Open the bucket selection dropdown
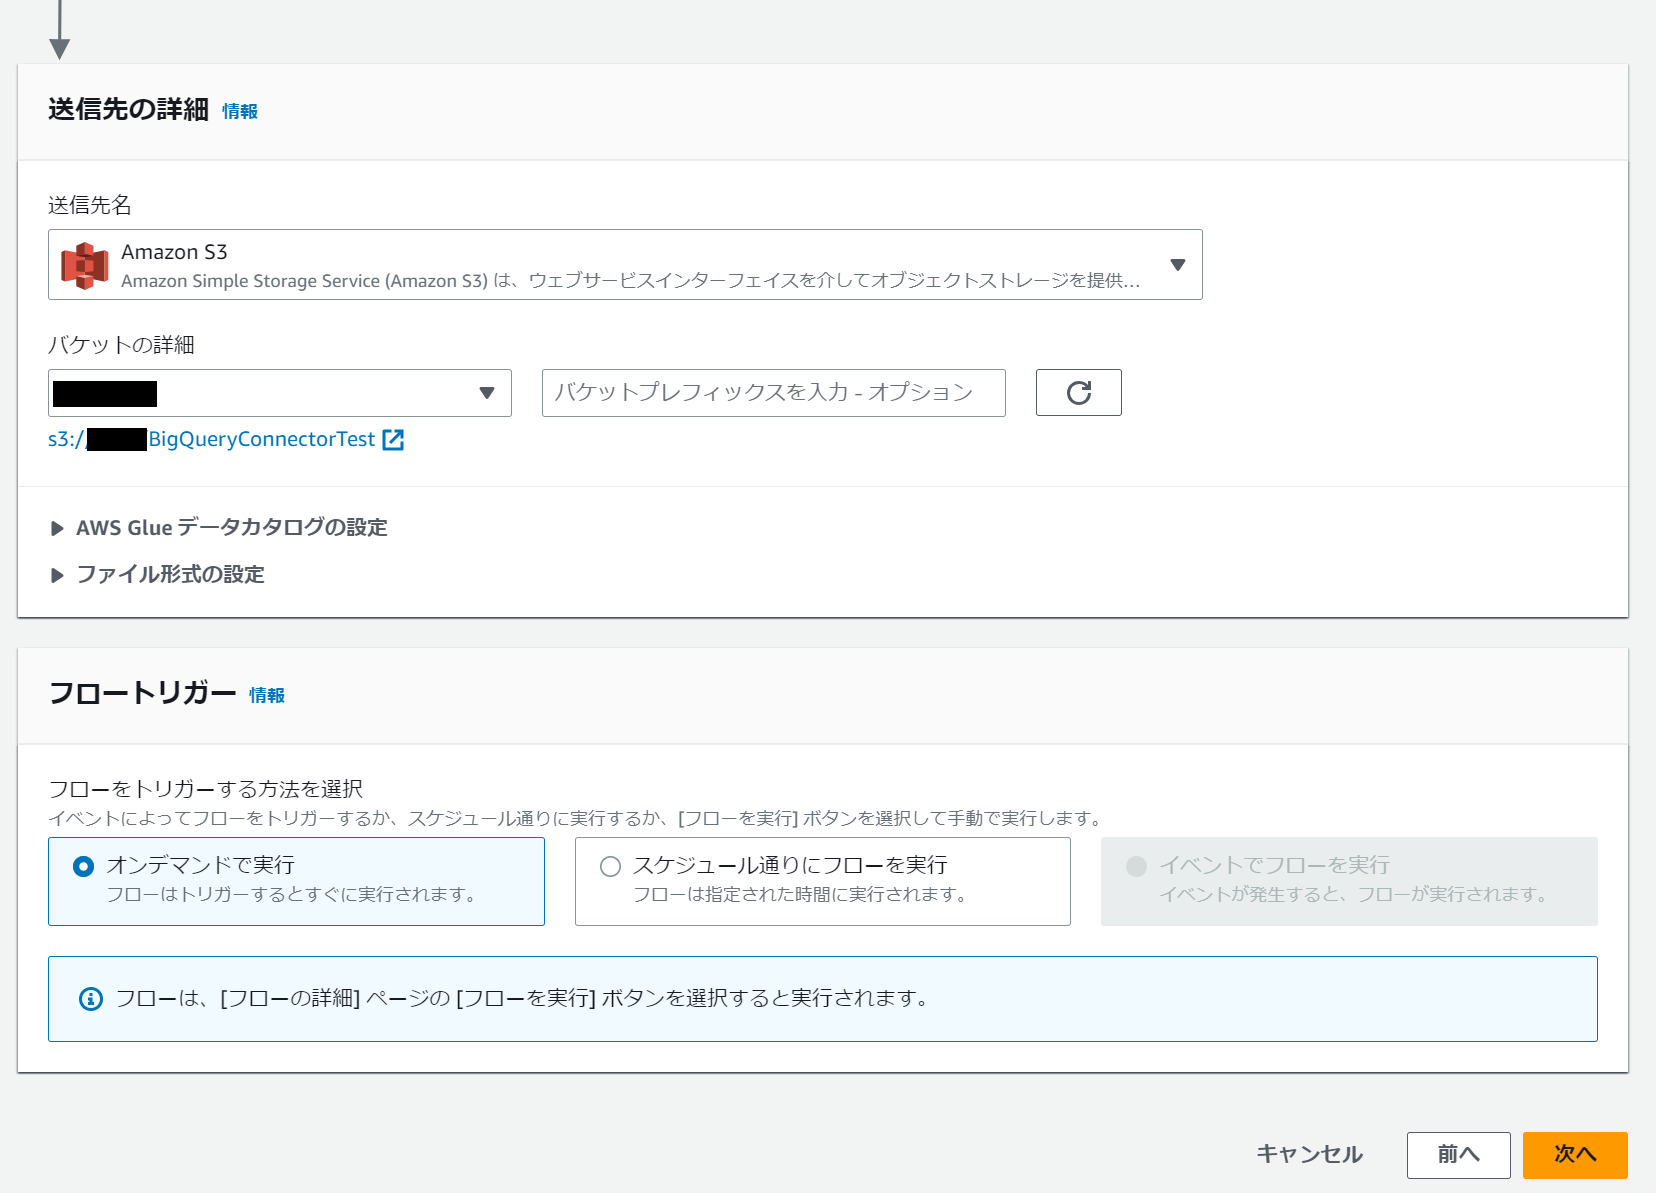Image resolution: width=1656 pixels, height=1193 pixels. (280, 393)
